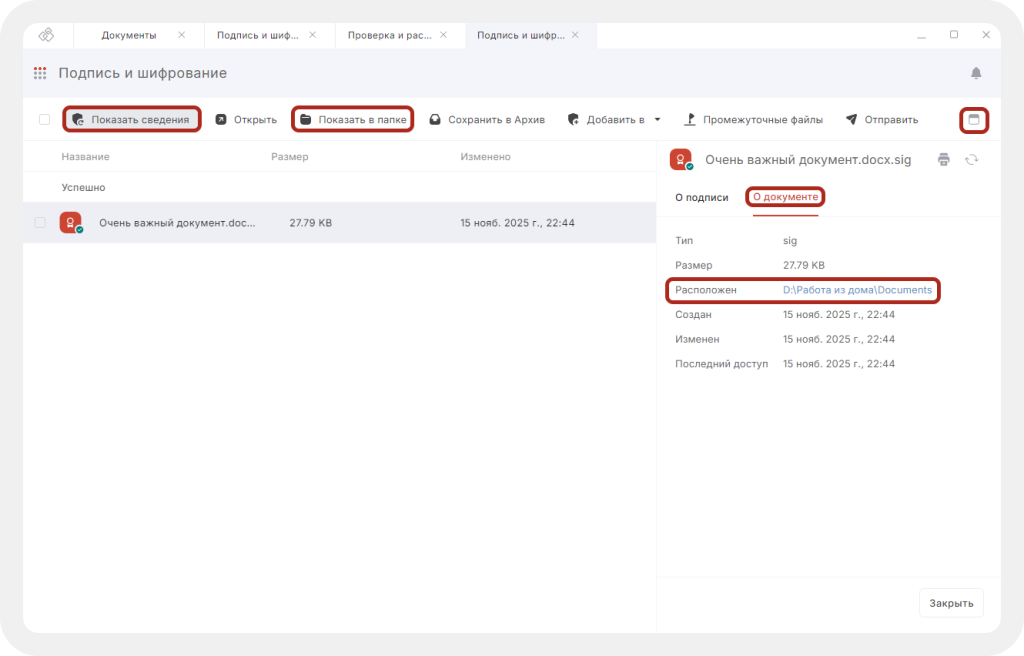The image size is (1024, 656).
Task: Toggle the side panel layout icon
Action: (x=974, y=119)
